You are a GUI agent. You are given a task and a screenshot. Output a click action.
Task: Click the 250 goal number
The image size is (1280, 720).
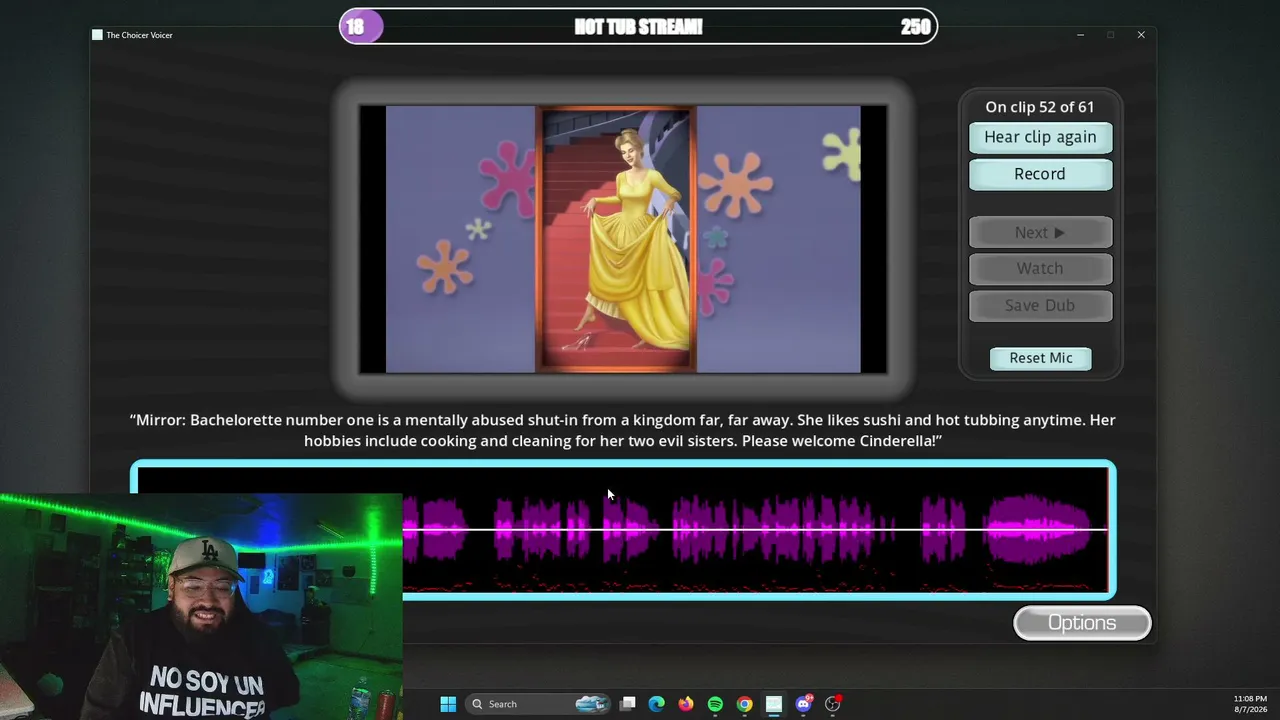915,27
